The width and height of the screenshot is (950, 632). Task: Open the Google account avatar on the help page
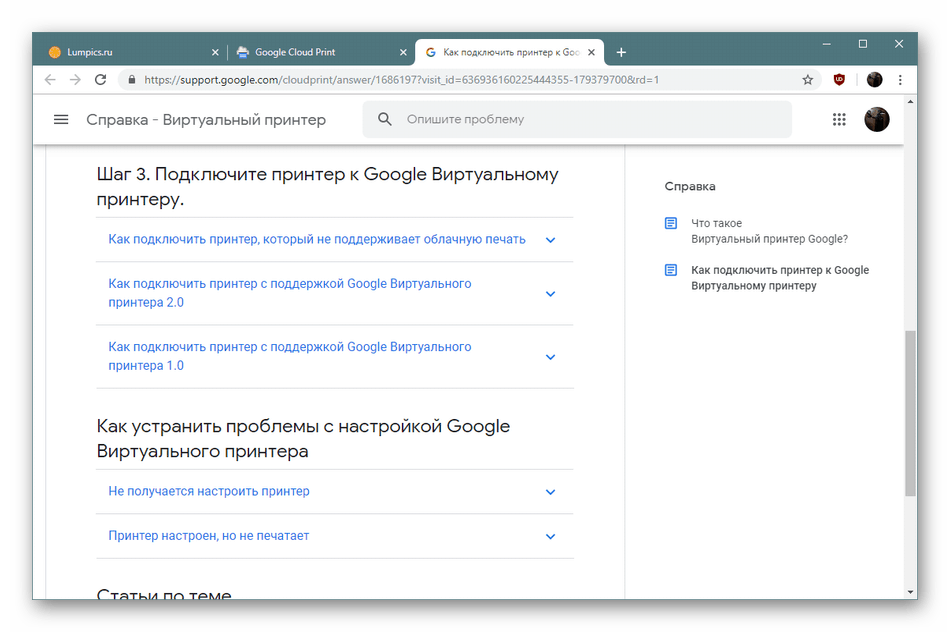tap(876, 119)
